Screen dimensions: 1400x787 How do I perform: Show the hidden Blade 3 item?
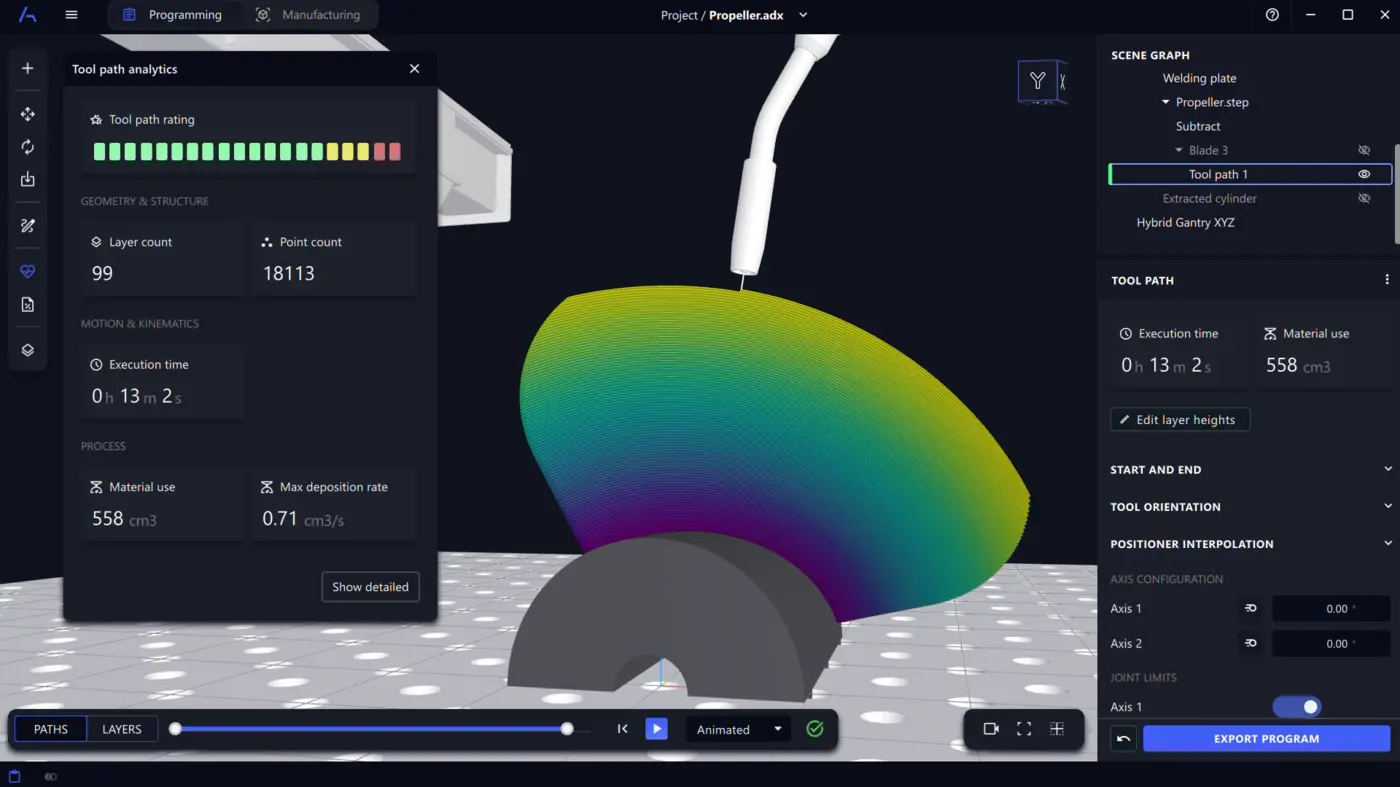[1364, 150]
